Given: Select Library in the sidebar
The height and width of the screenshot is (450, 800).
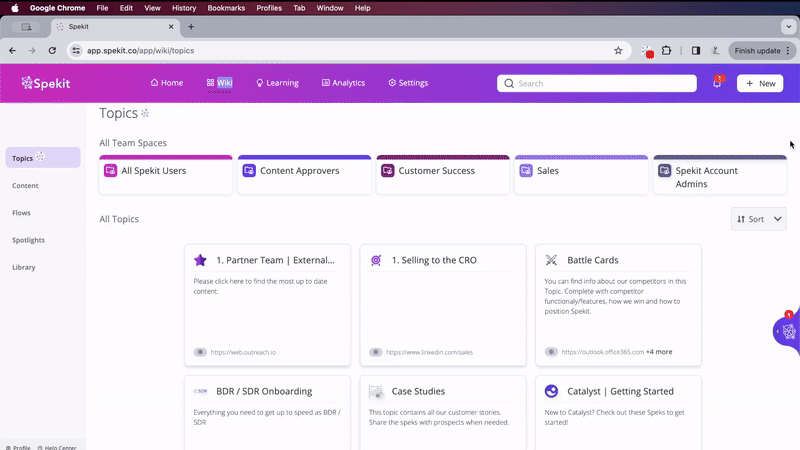Looking at the screenshot, I should pyautogui.click(x=24, y=267).
